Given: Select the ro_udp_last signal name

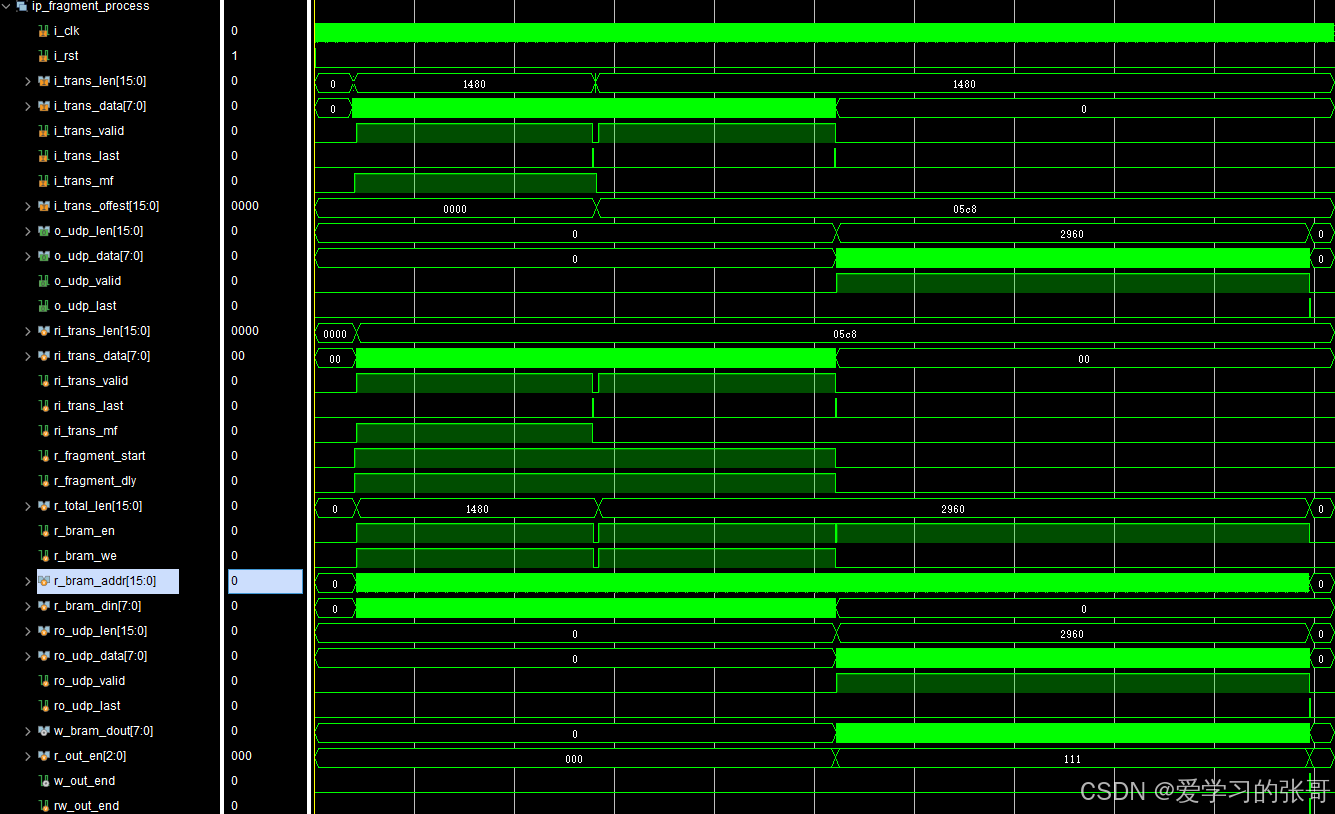Looking at the screenshot, I should point(87,706).
